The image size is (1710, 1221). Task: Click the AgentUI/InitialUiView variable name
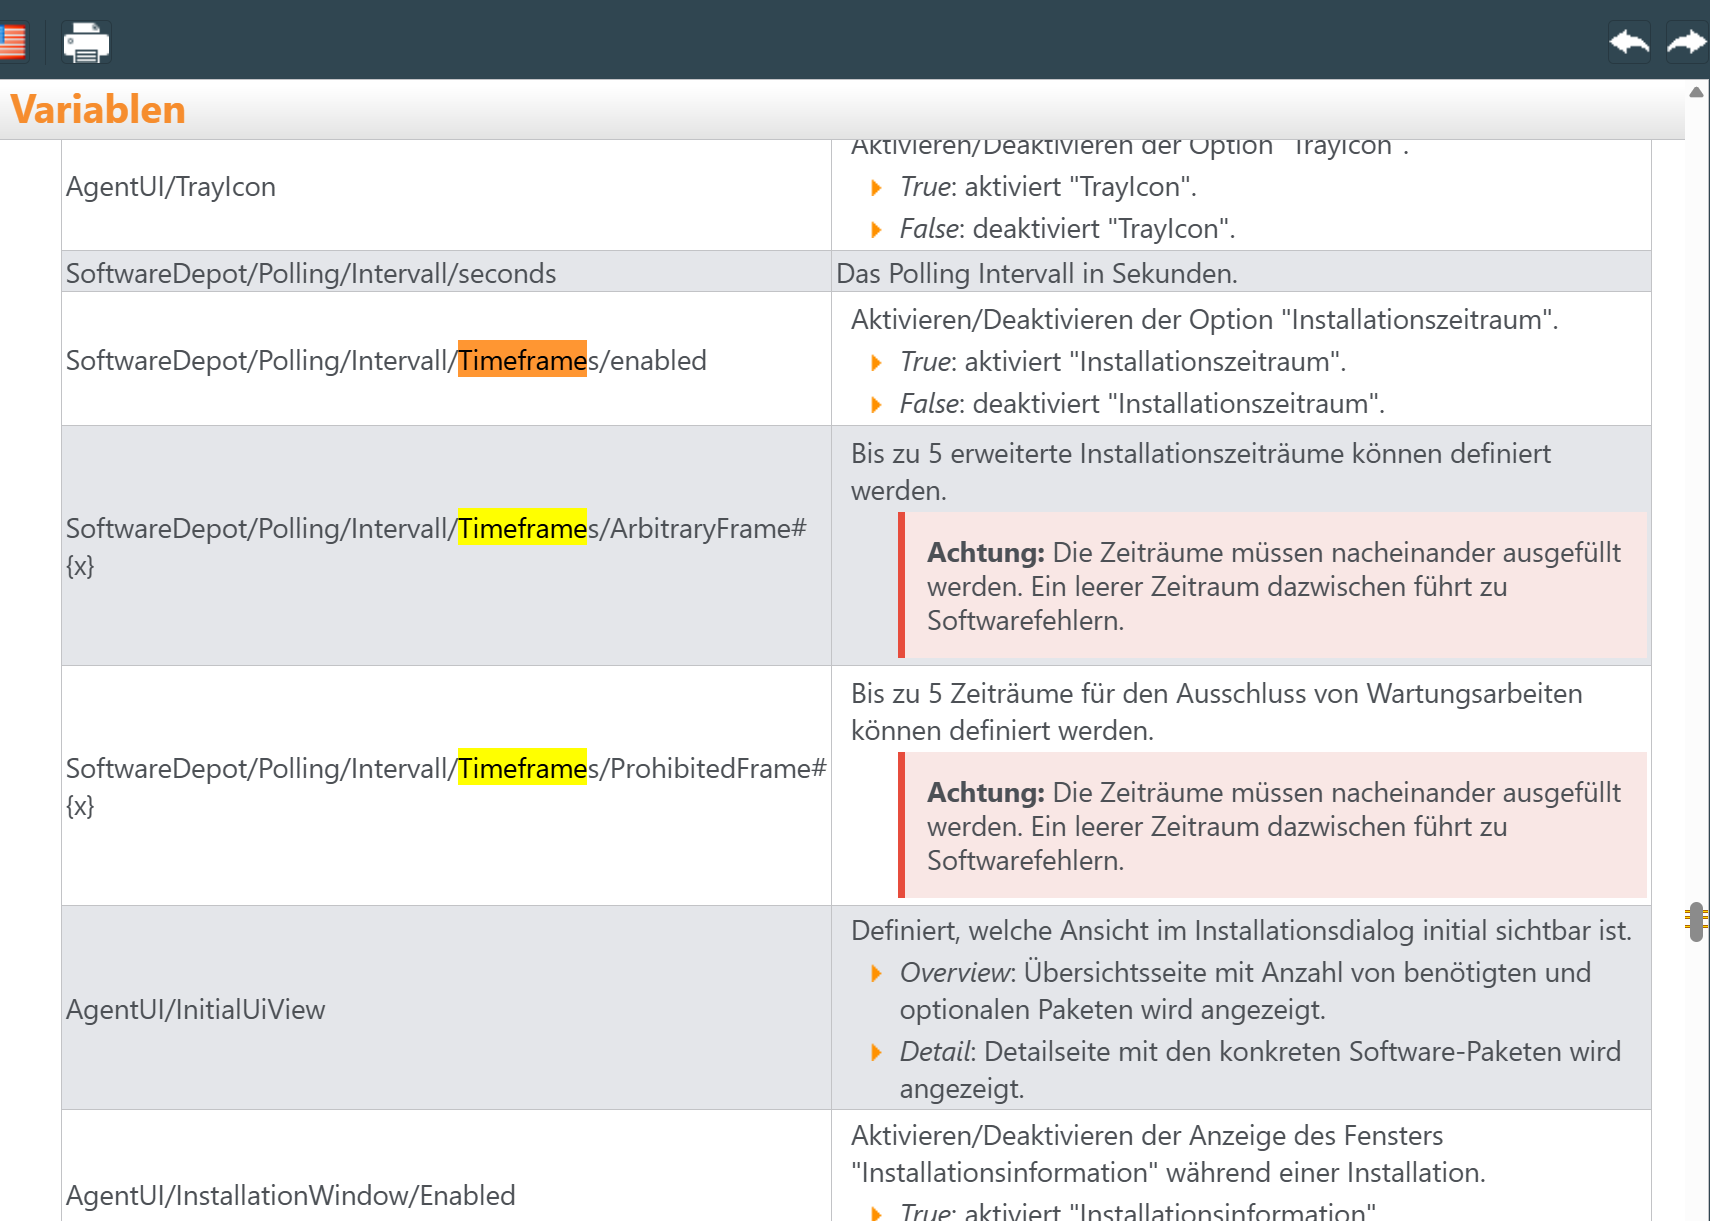[196, 1009]
